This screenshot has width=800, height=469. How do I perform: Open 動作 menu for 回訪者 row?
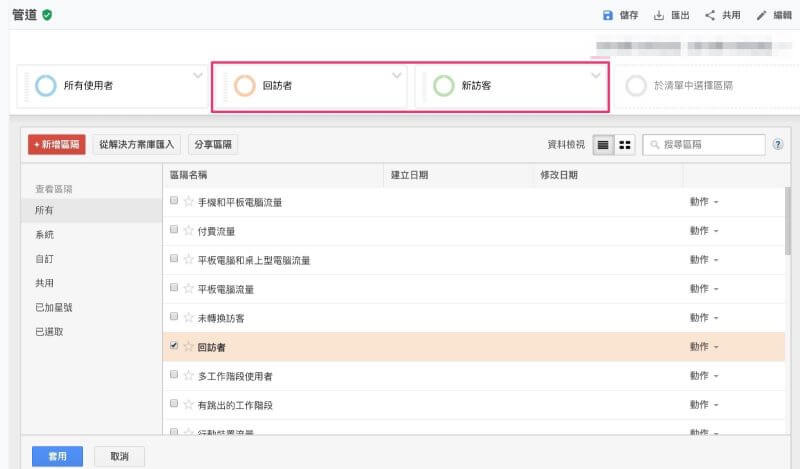[x=704, y=347]
